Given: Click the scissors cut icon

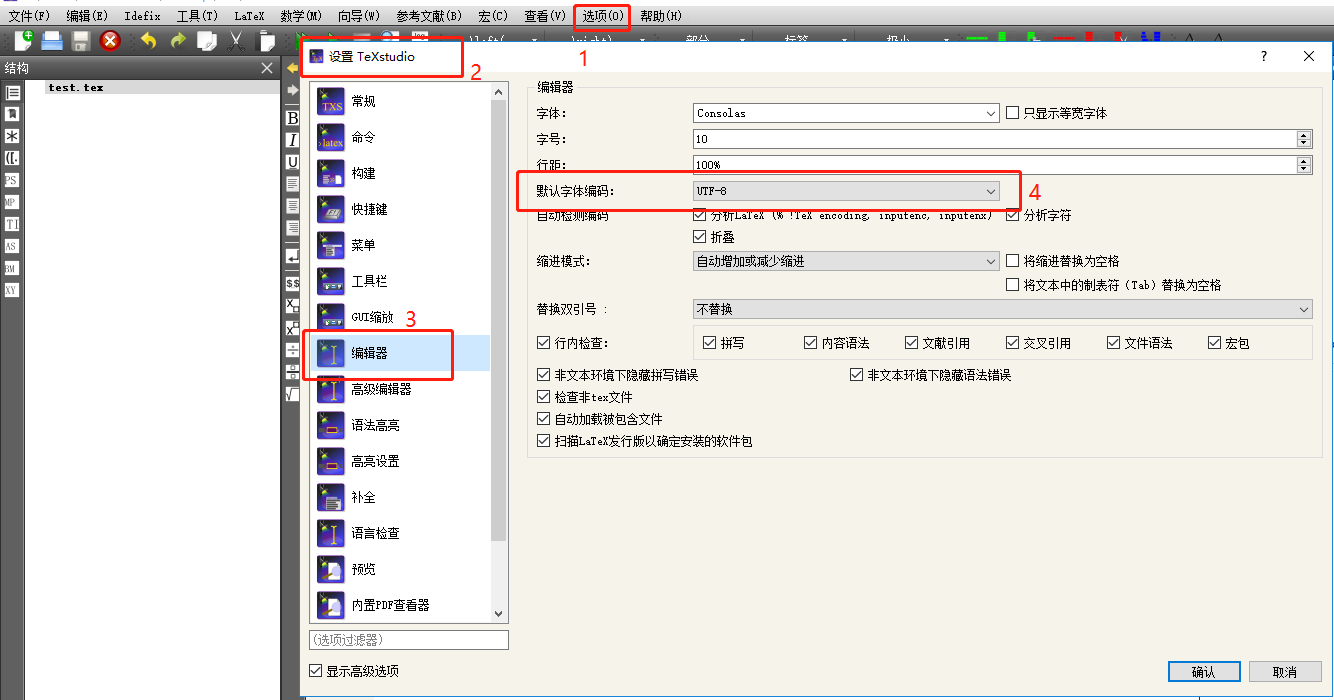Looking at the screenshot, I should coord(236,40).
